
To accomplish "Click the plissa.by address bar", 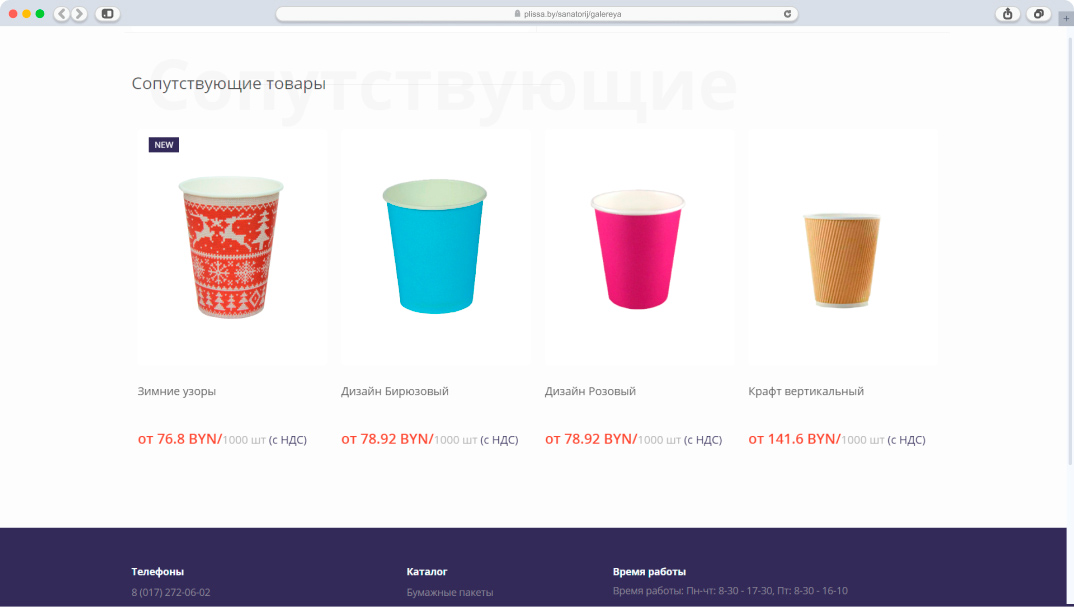I will (x=536, y=14).
